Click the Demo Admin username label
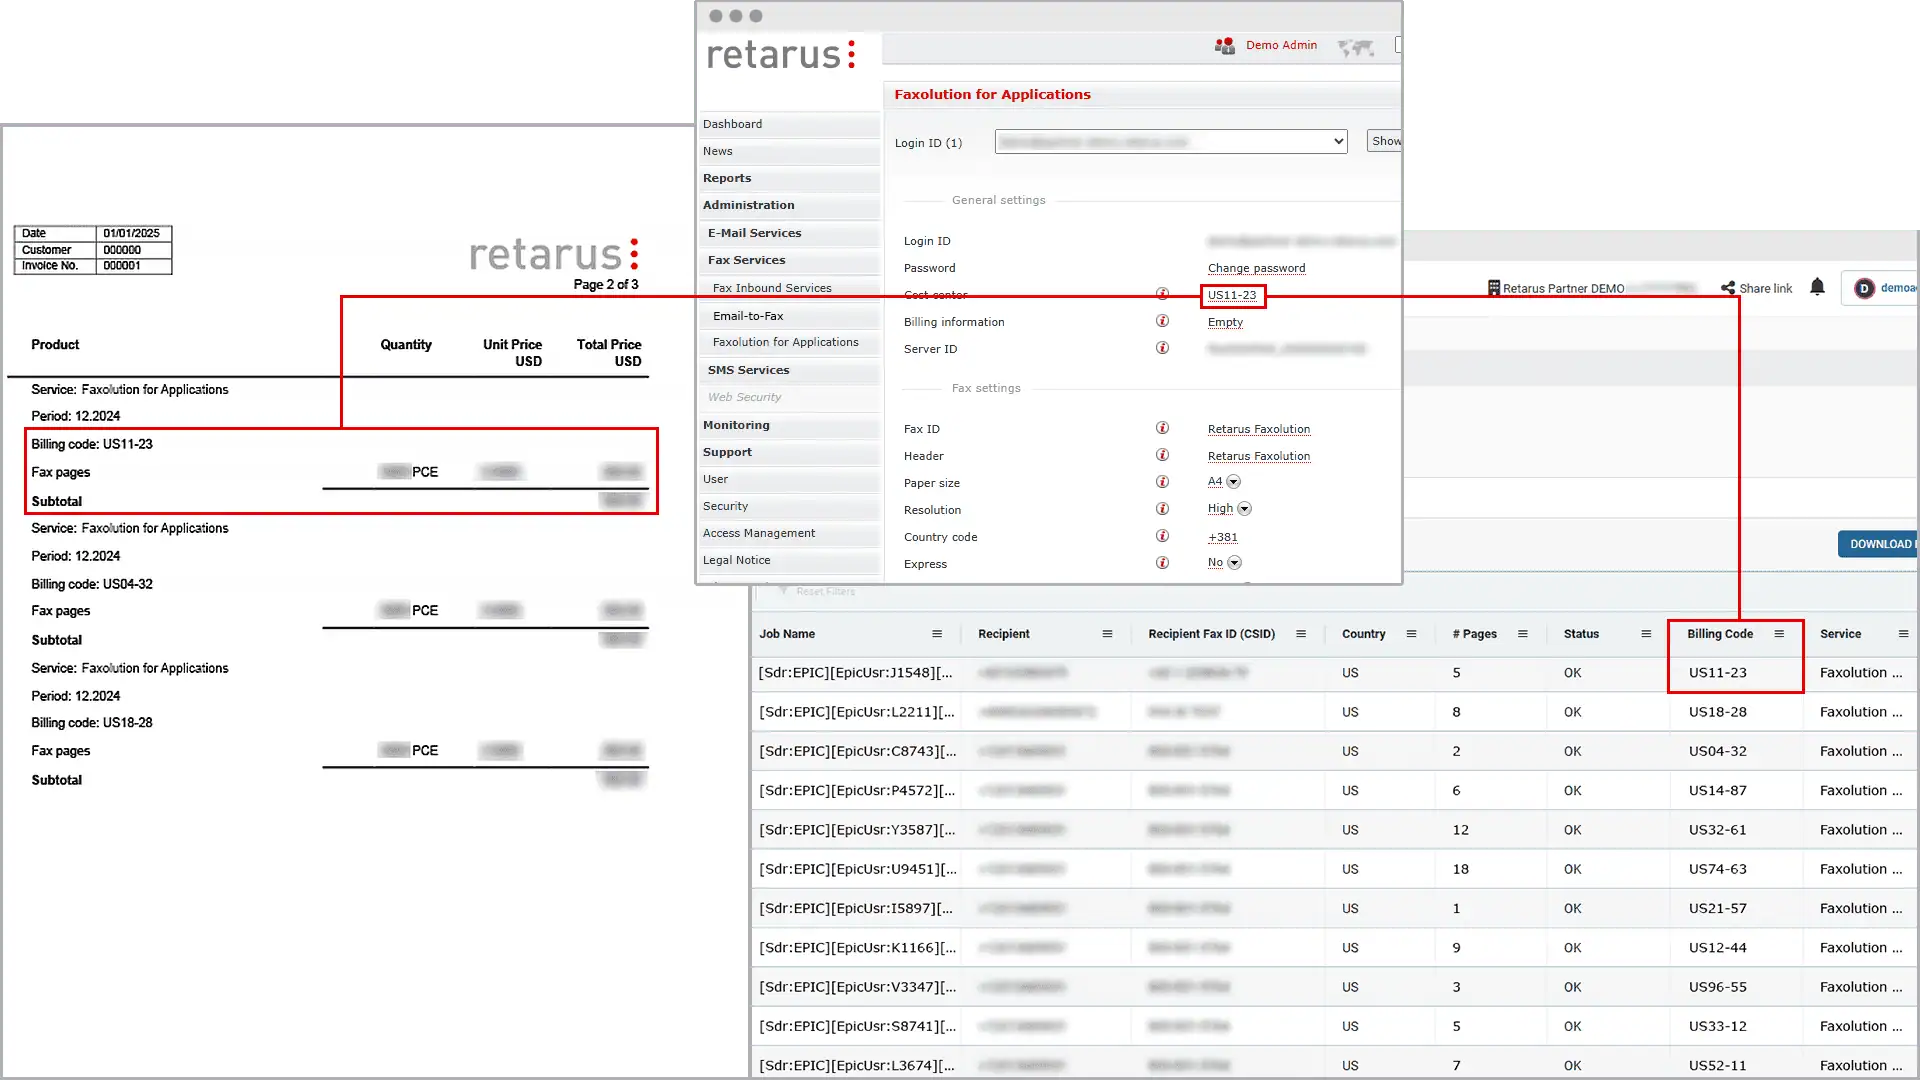This screenshot has height=1080, width=1920. click(1281, 46)
